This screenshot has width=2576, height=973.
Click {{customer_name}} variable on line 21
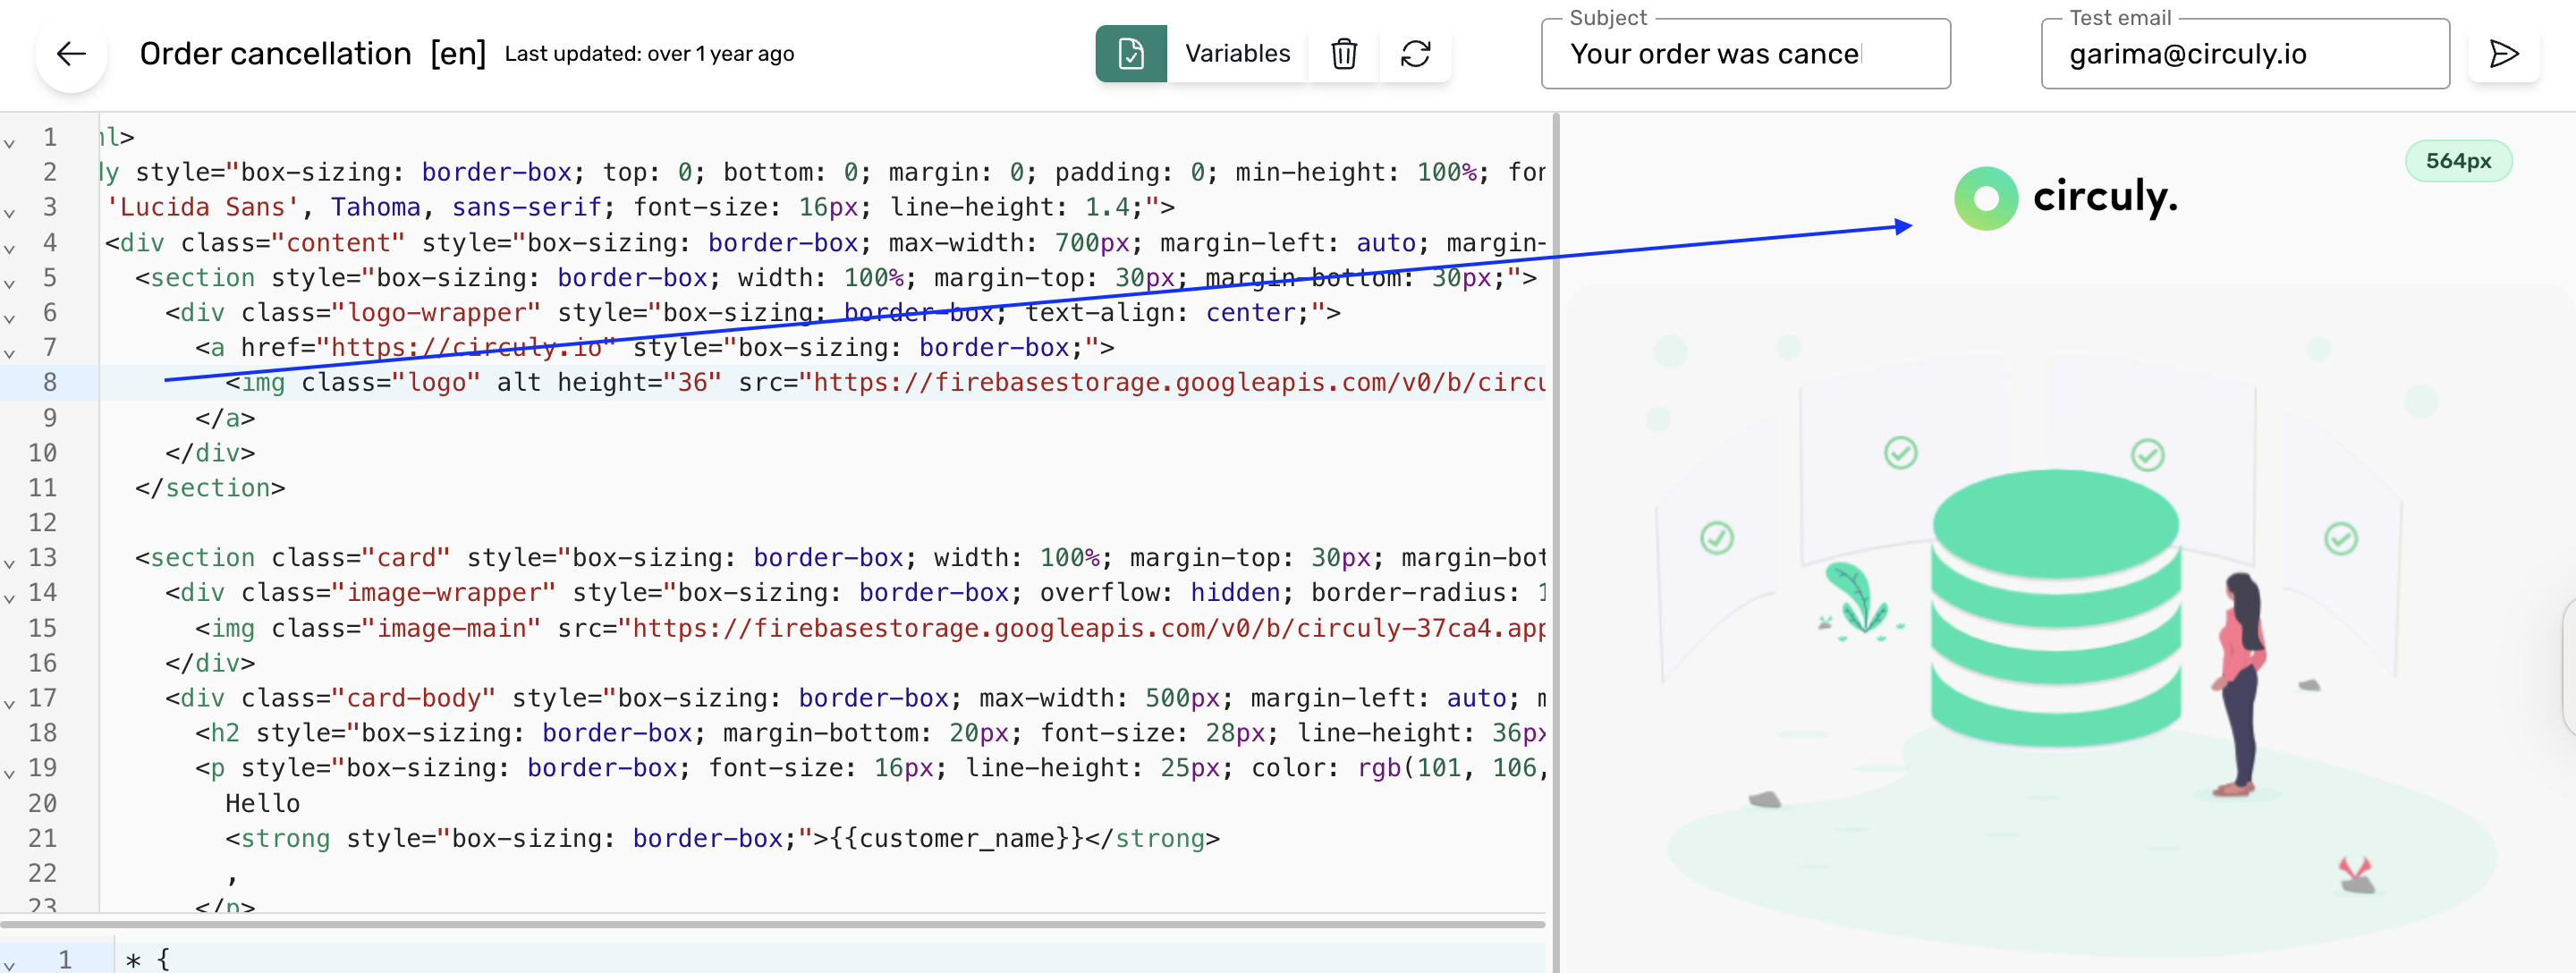(x=957, y=838)
